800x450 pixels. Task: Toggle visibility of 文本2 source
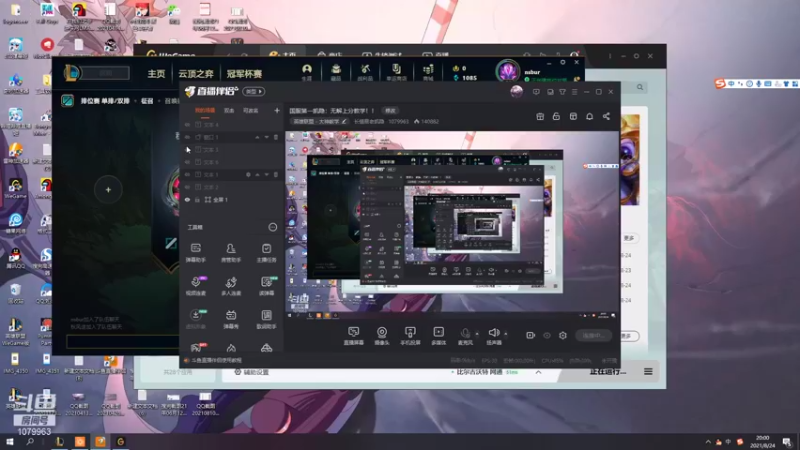187,187
